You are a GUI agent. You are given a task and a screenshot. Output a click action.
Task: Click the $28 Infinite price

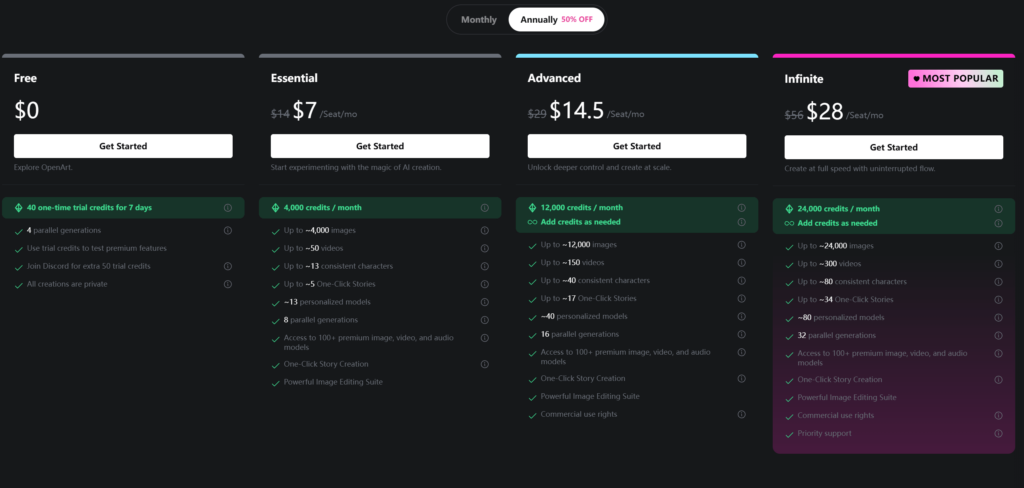pos(825,112)
